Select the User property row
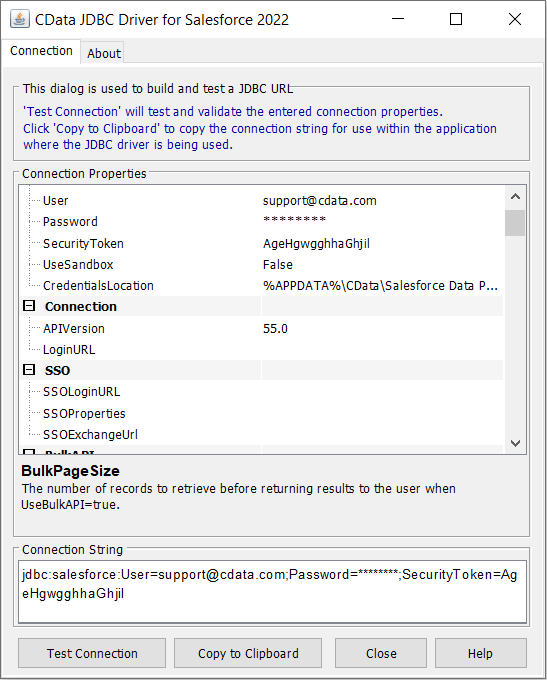The height and width of the screenshot is (680, 547). pyautogui.click(x=262, y=200)
